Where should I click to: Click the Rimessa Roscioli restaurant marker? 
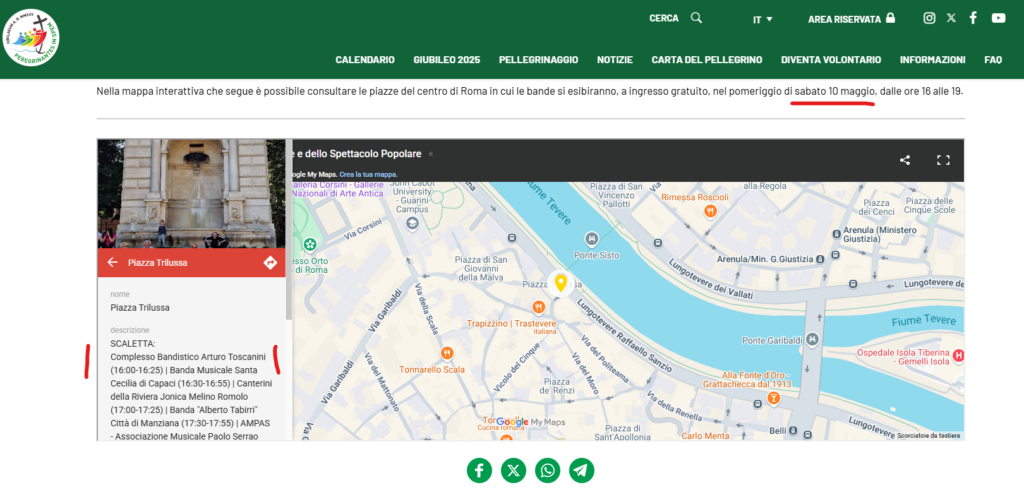[x=711, y=211]
